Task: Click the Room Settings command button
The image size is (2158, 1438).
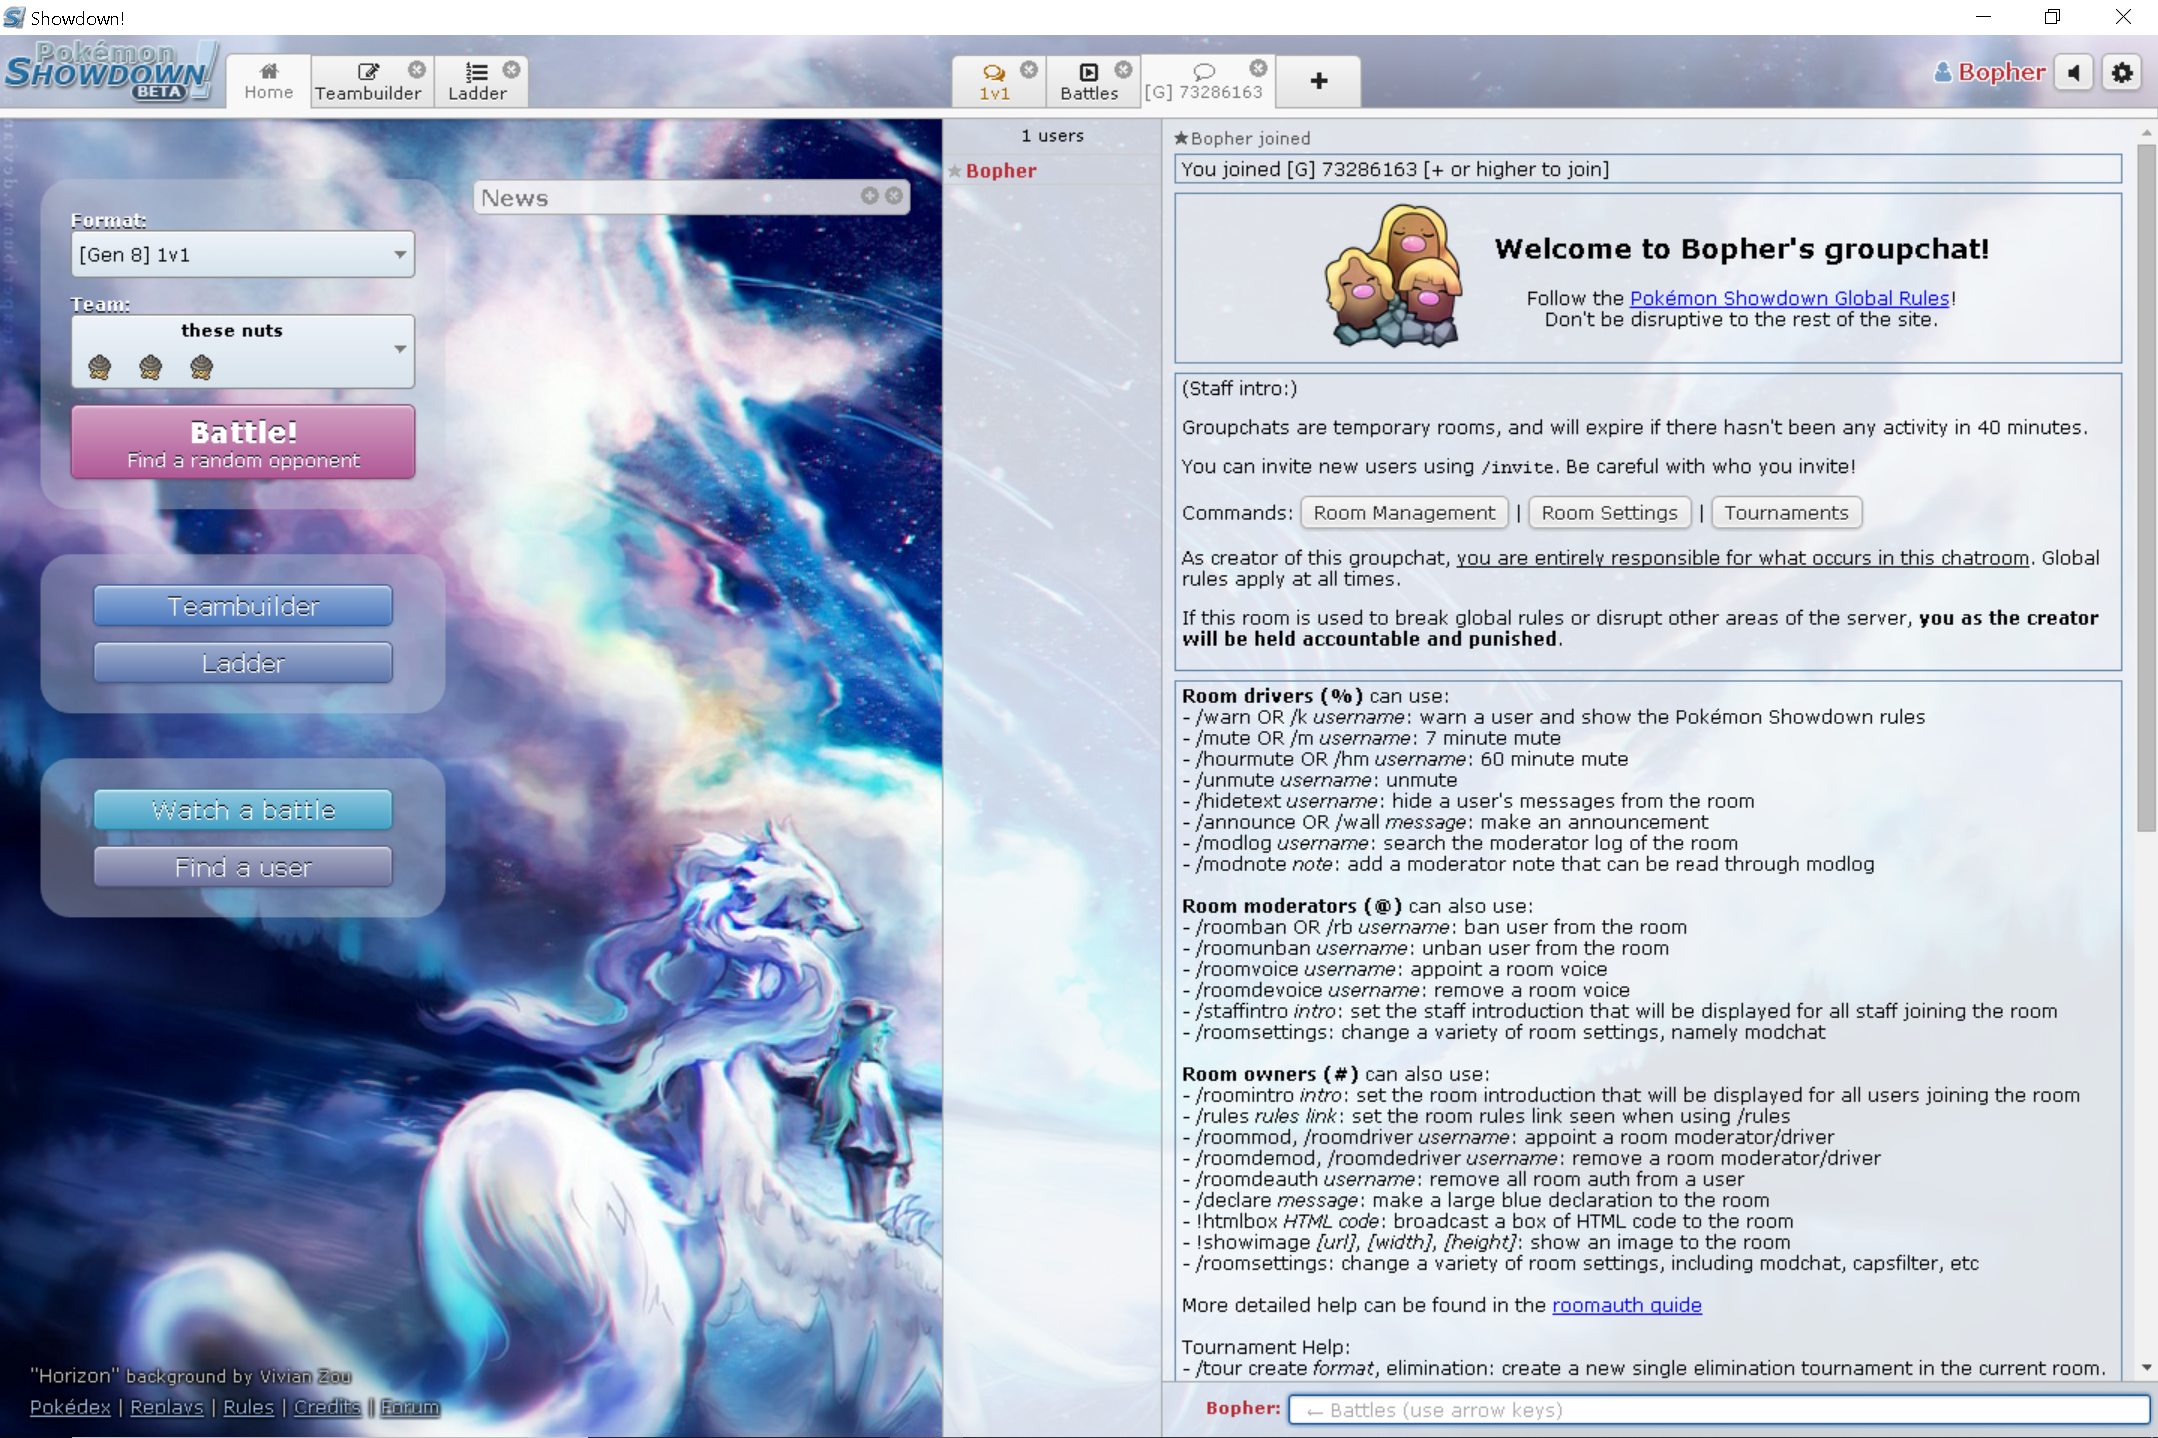Action: (1609, 513)
